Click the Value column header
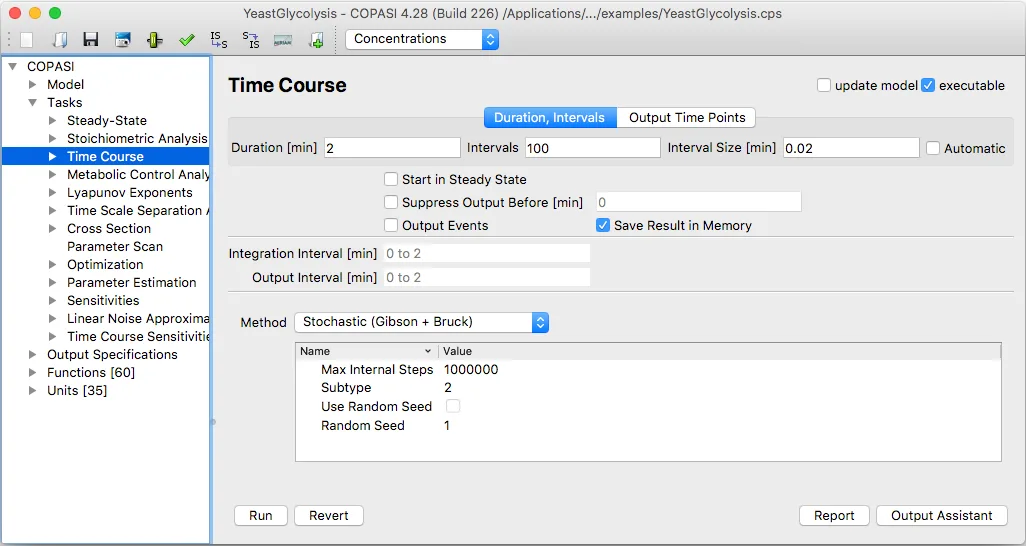 (720, 352)
